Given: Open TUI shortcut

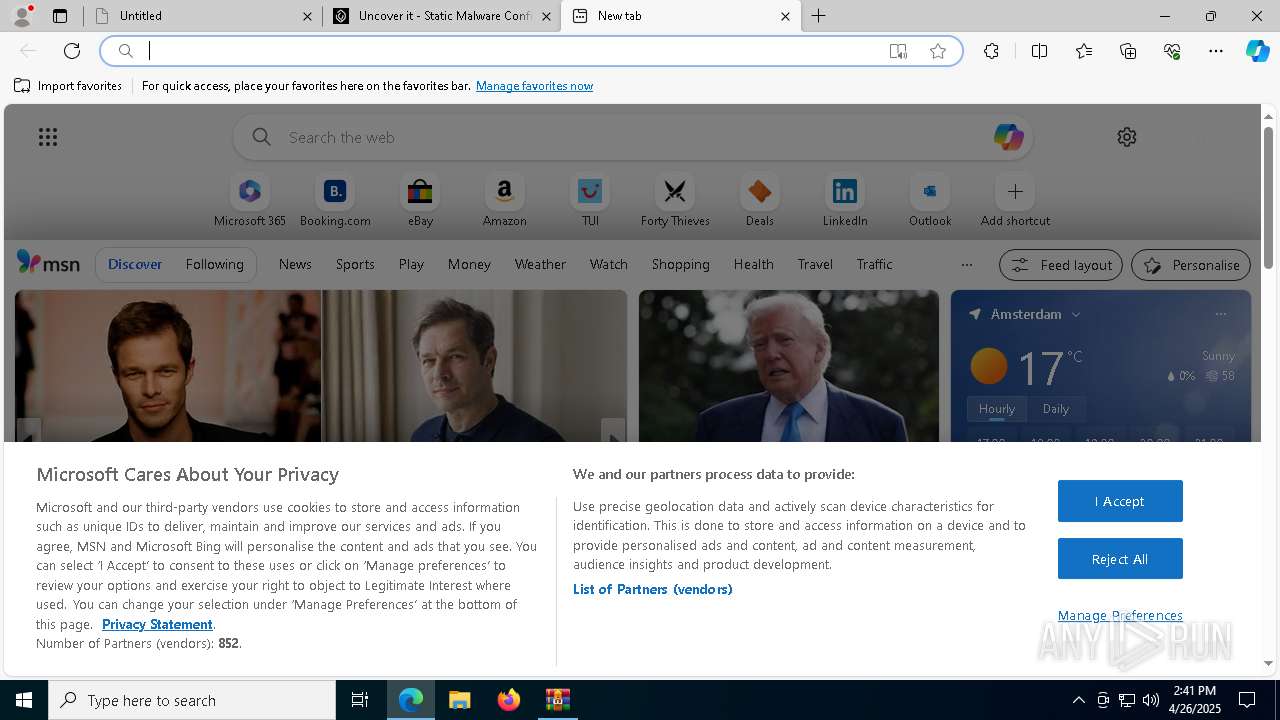Looking at the screenshot, I should click(590, 201).
